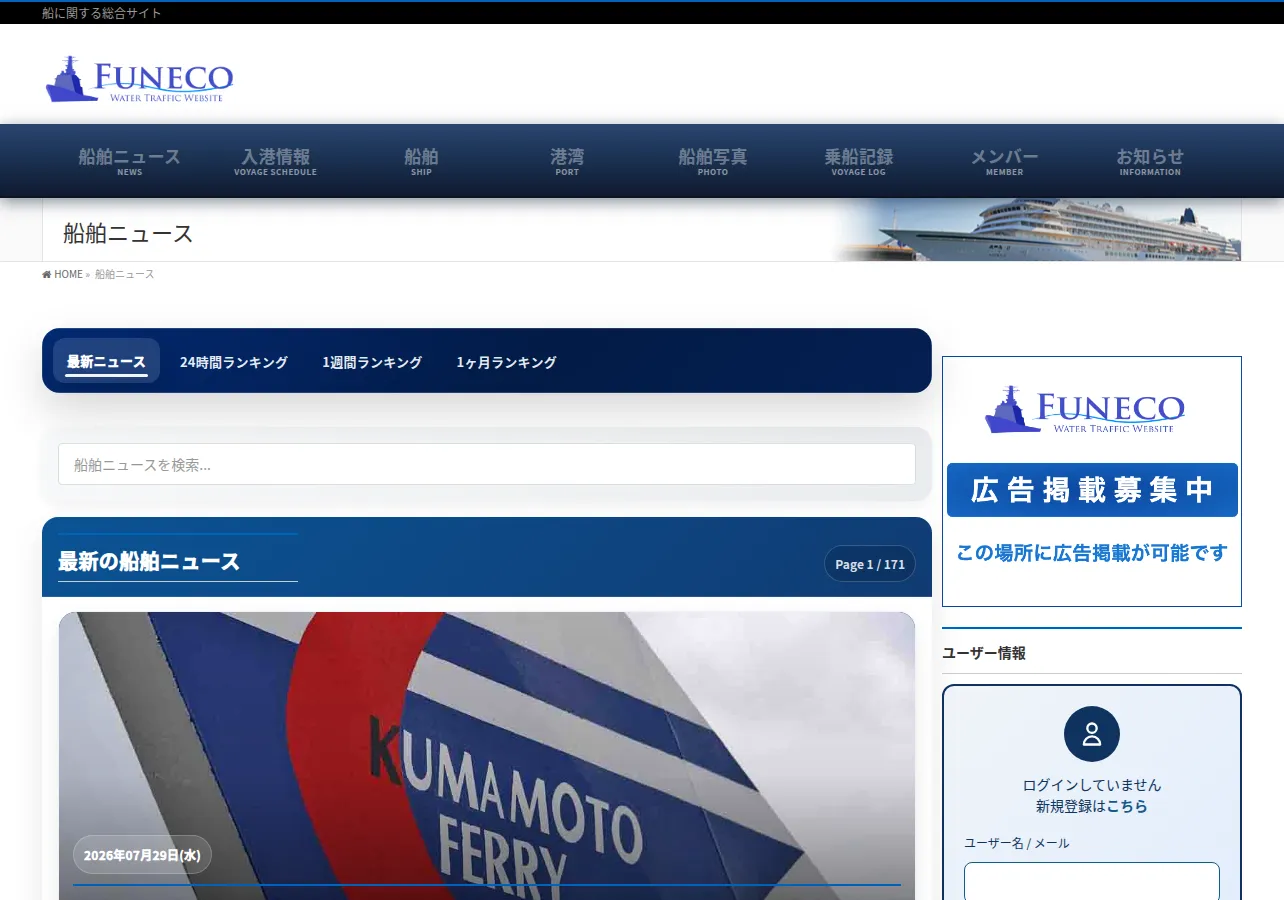Viewport: 1284px width, 900px height.
Task: Open the お知らせ information menu item
Action: click(1150, 161)
